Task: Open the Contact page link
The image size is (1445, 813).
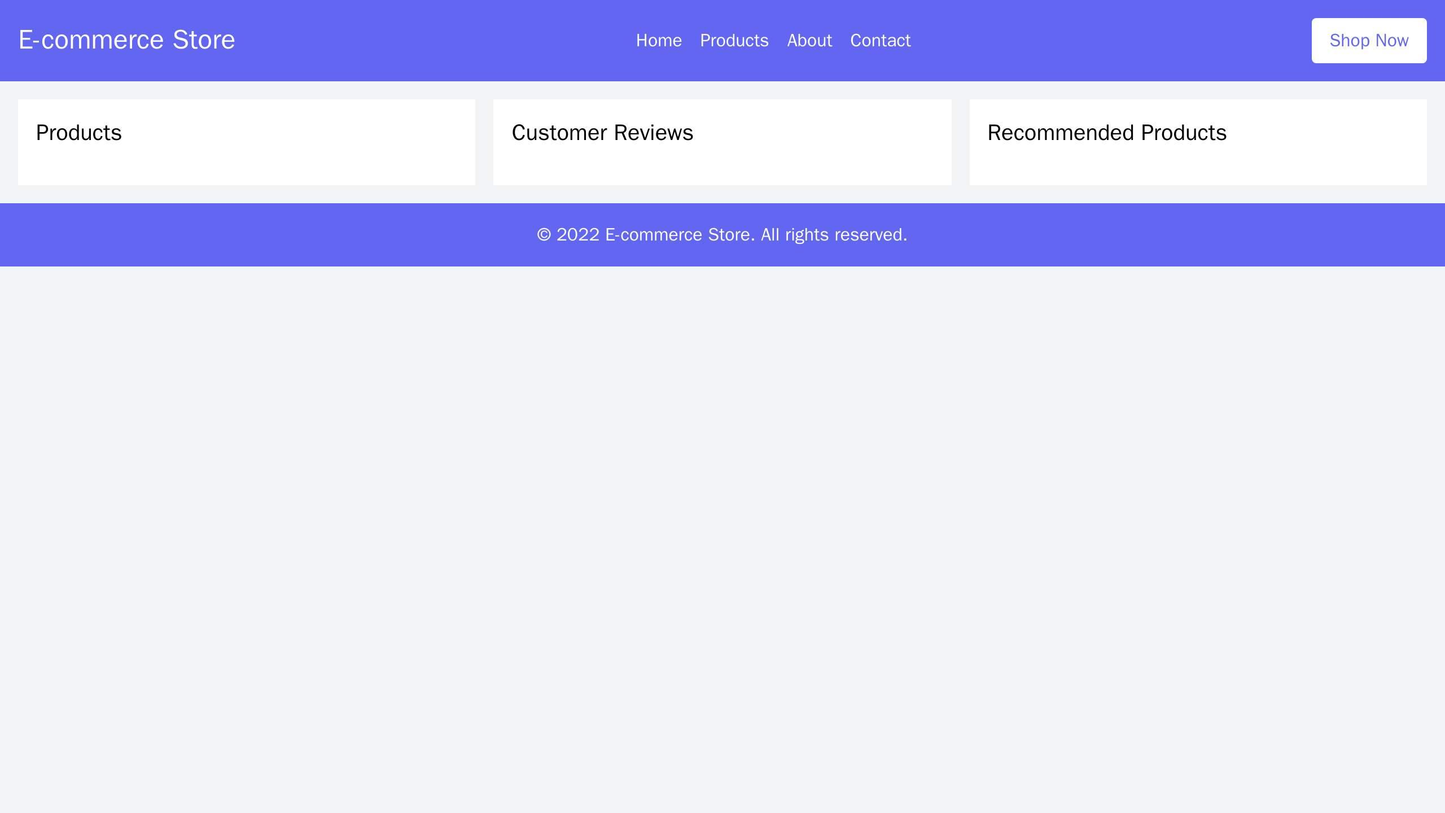Action: coord(879,41)
